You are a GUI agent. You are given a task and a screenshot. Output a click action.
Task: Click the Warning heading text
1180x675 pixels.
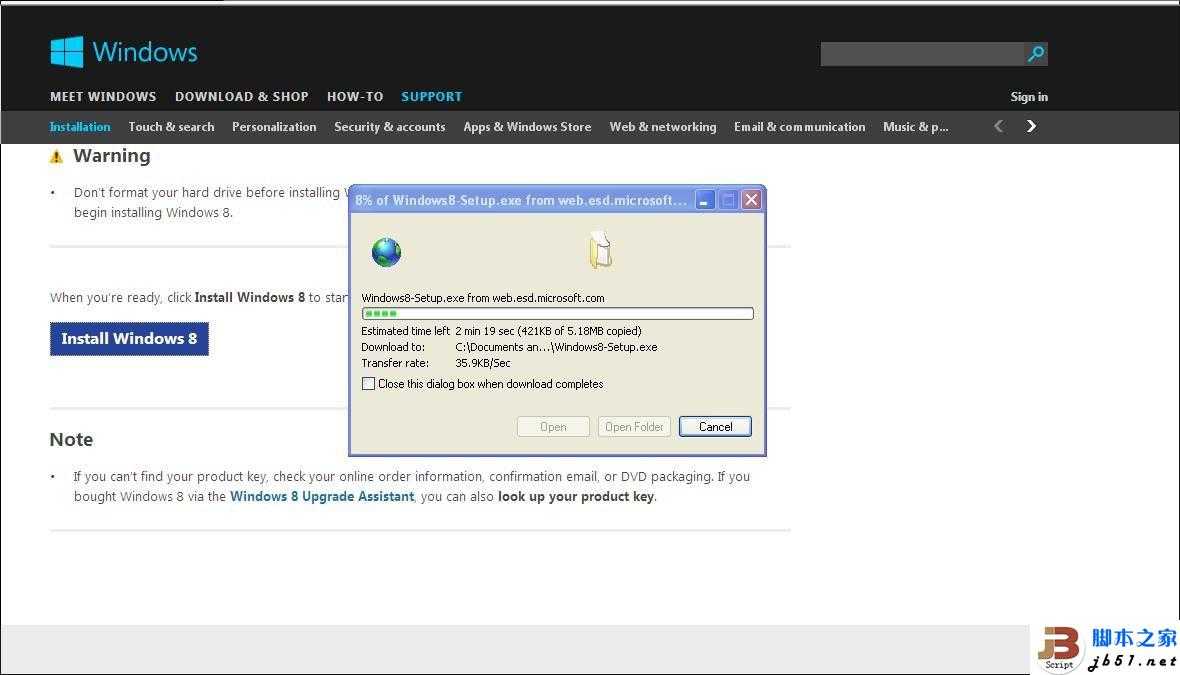click(111, 156)
